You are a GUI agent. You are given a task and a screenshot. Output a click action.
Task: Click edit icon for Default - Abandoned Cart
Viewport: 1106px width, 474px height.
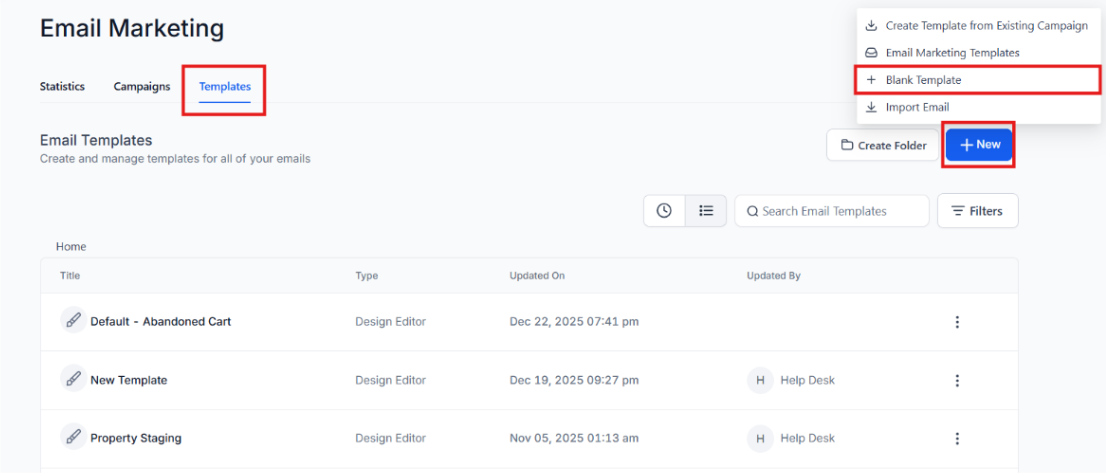[72, 321]
